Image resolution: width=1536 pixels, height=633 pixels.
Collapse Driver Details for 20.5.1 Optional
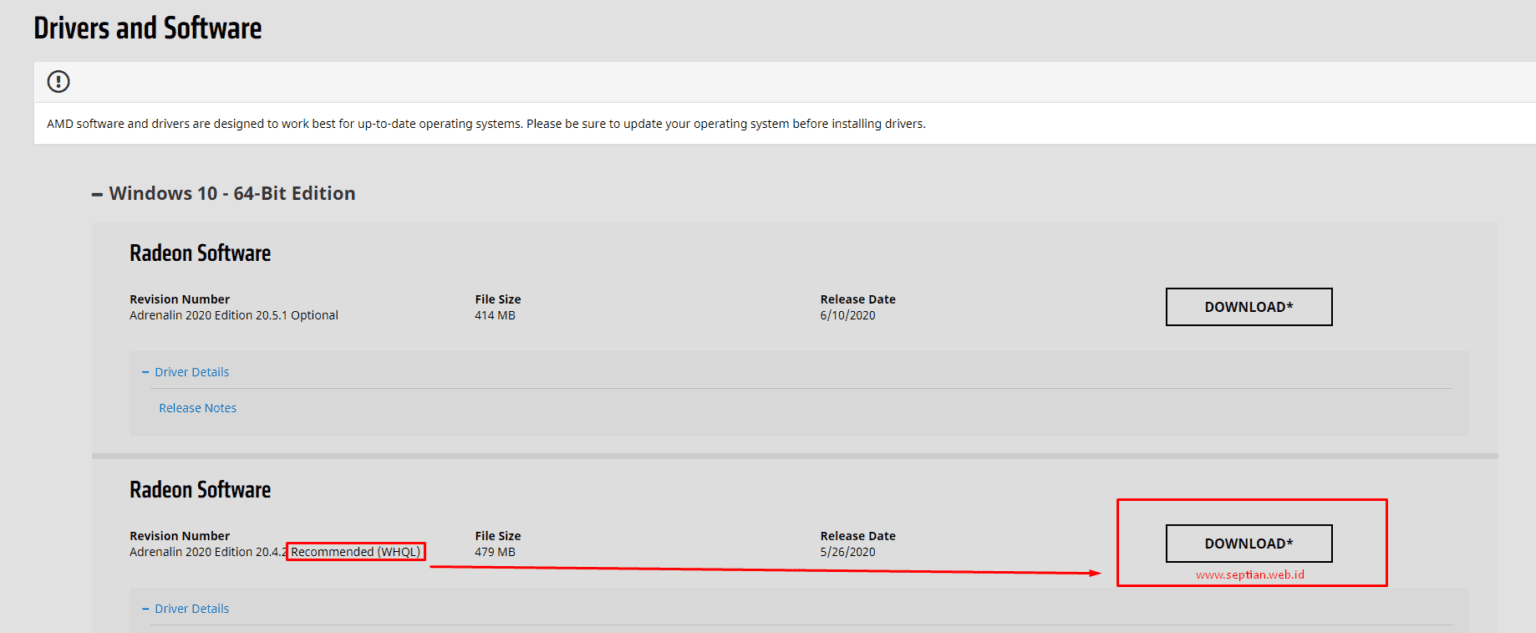pyautogui.click(x=186, y=372)
